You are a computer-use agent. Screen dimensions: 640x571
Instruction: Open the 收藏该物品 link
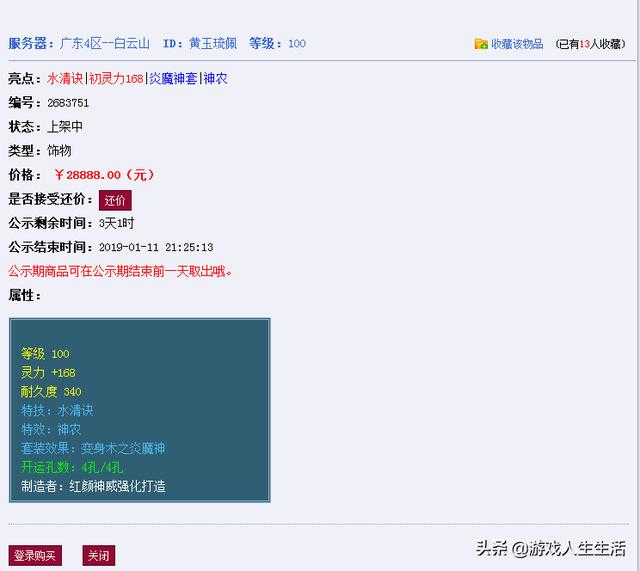(516, 44)
